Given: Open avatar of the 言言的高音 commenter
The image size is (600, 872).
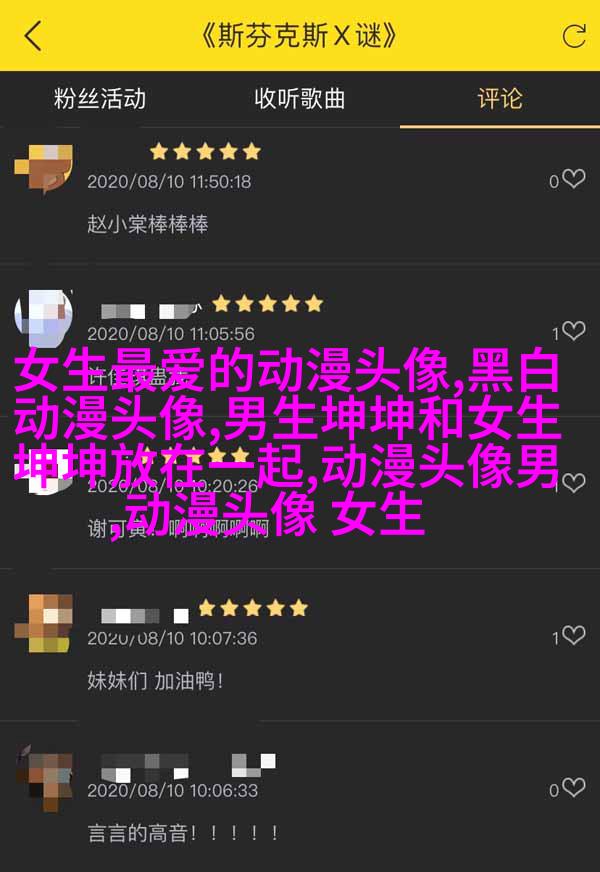Looking at the screenshot, I should (x=43, y=777).
